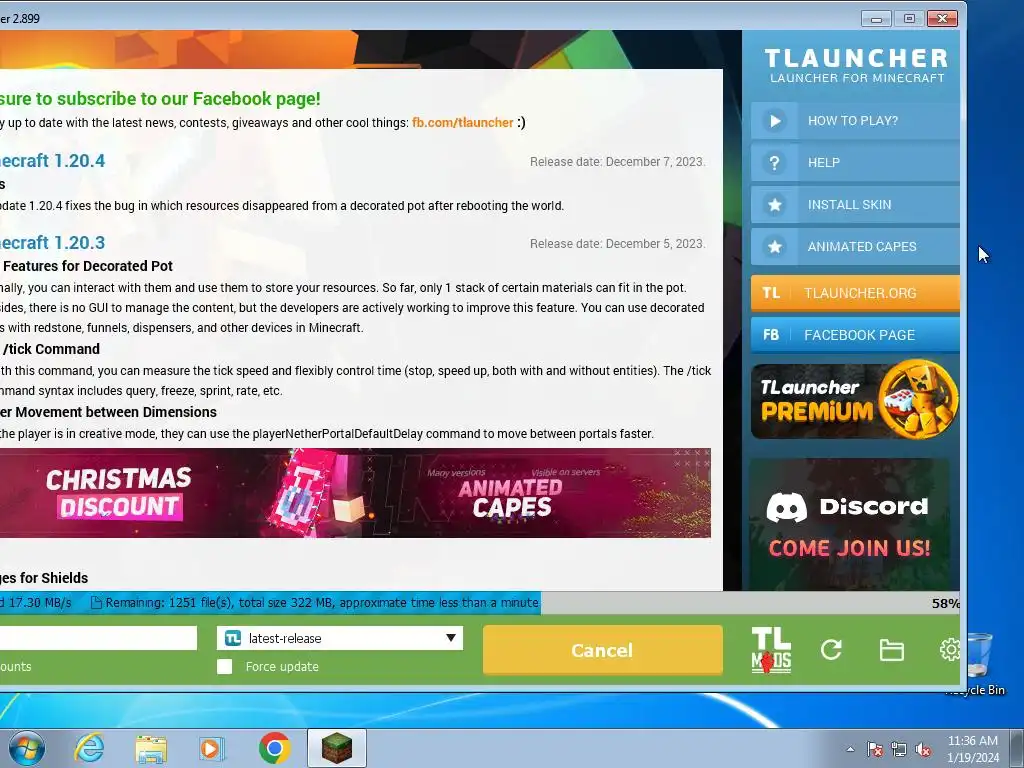Click the star icon beside Animated Capes
1024x768 pixels.
(x=775, y=247)
